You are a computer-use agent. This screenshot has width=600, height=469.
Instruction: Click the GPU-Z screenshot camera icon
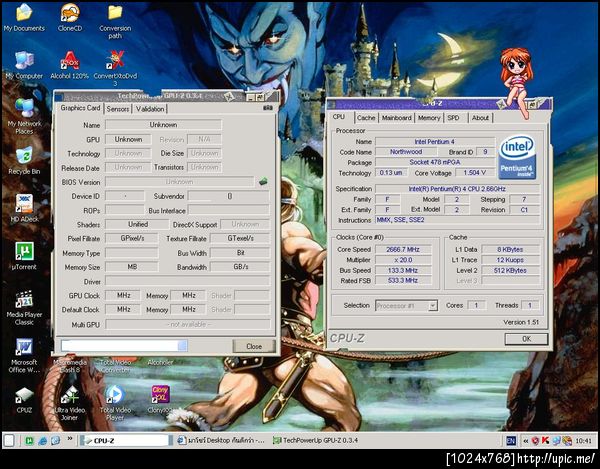pyautogui.click(x=268, y=108)
